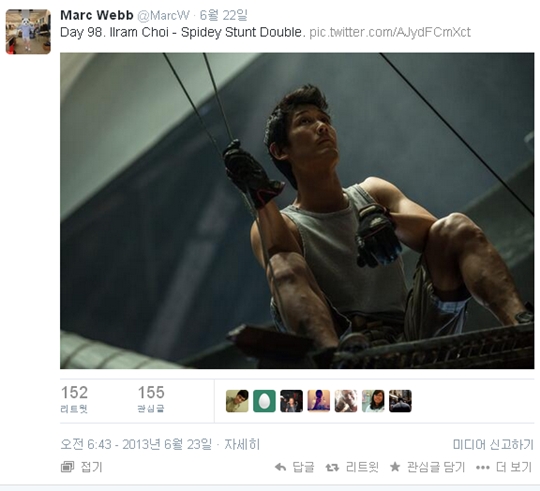Report media via 미디어 신고하기
540x491 pixels.
click(x=493, y=445)
